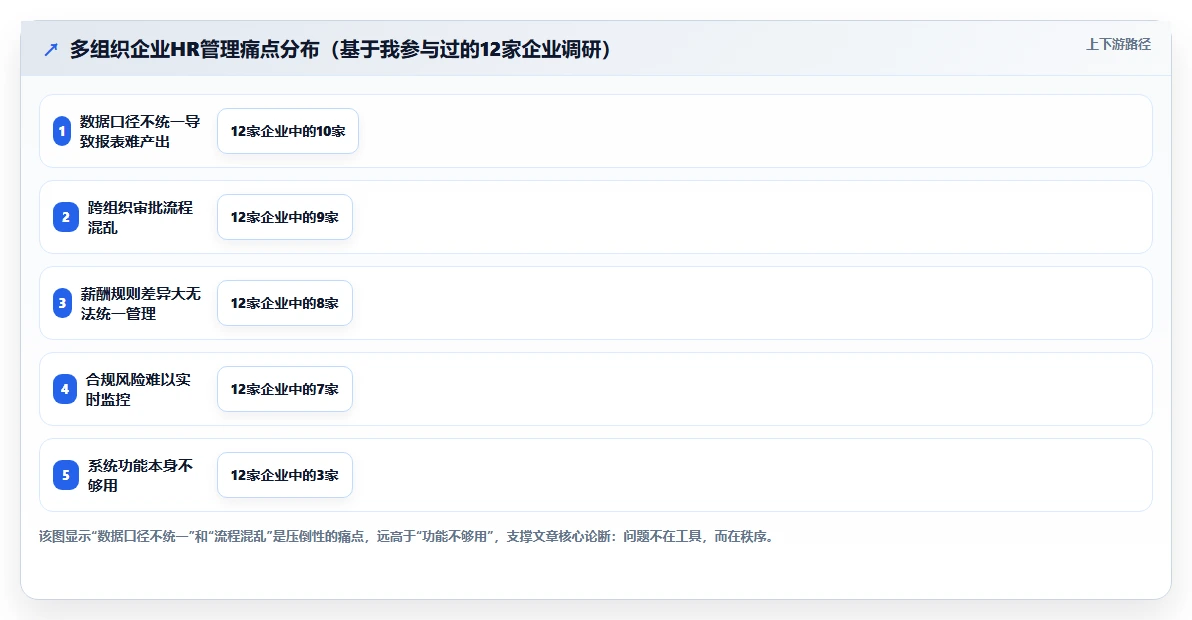1192x620 pixels.
Task: Click the number 5 badge
Action: 65,475
